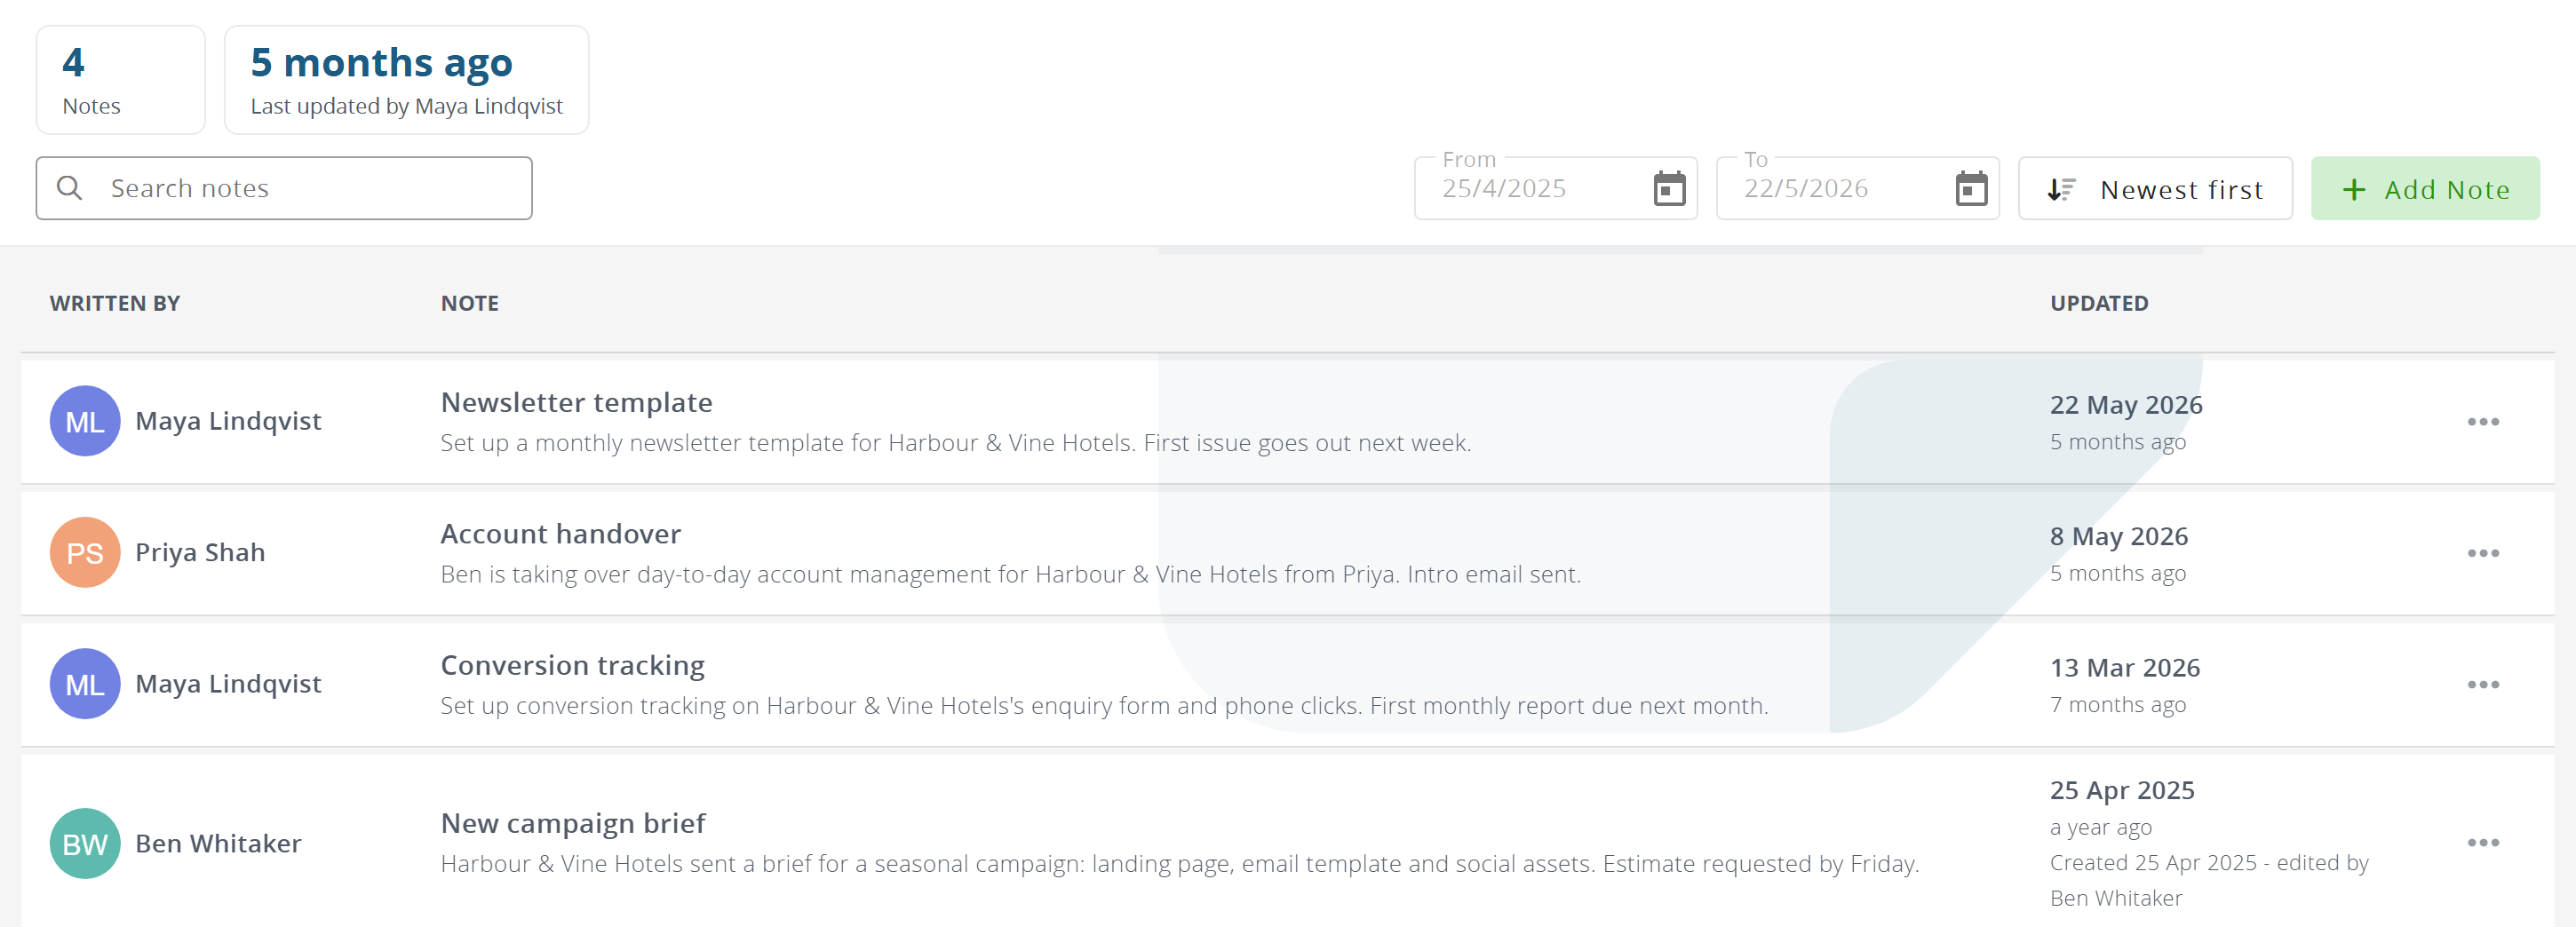Click the plus icon on Add Note
2576x927 pixels.
click(x=2354, y=189)
